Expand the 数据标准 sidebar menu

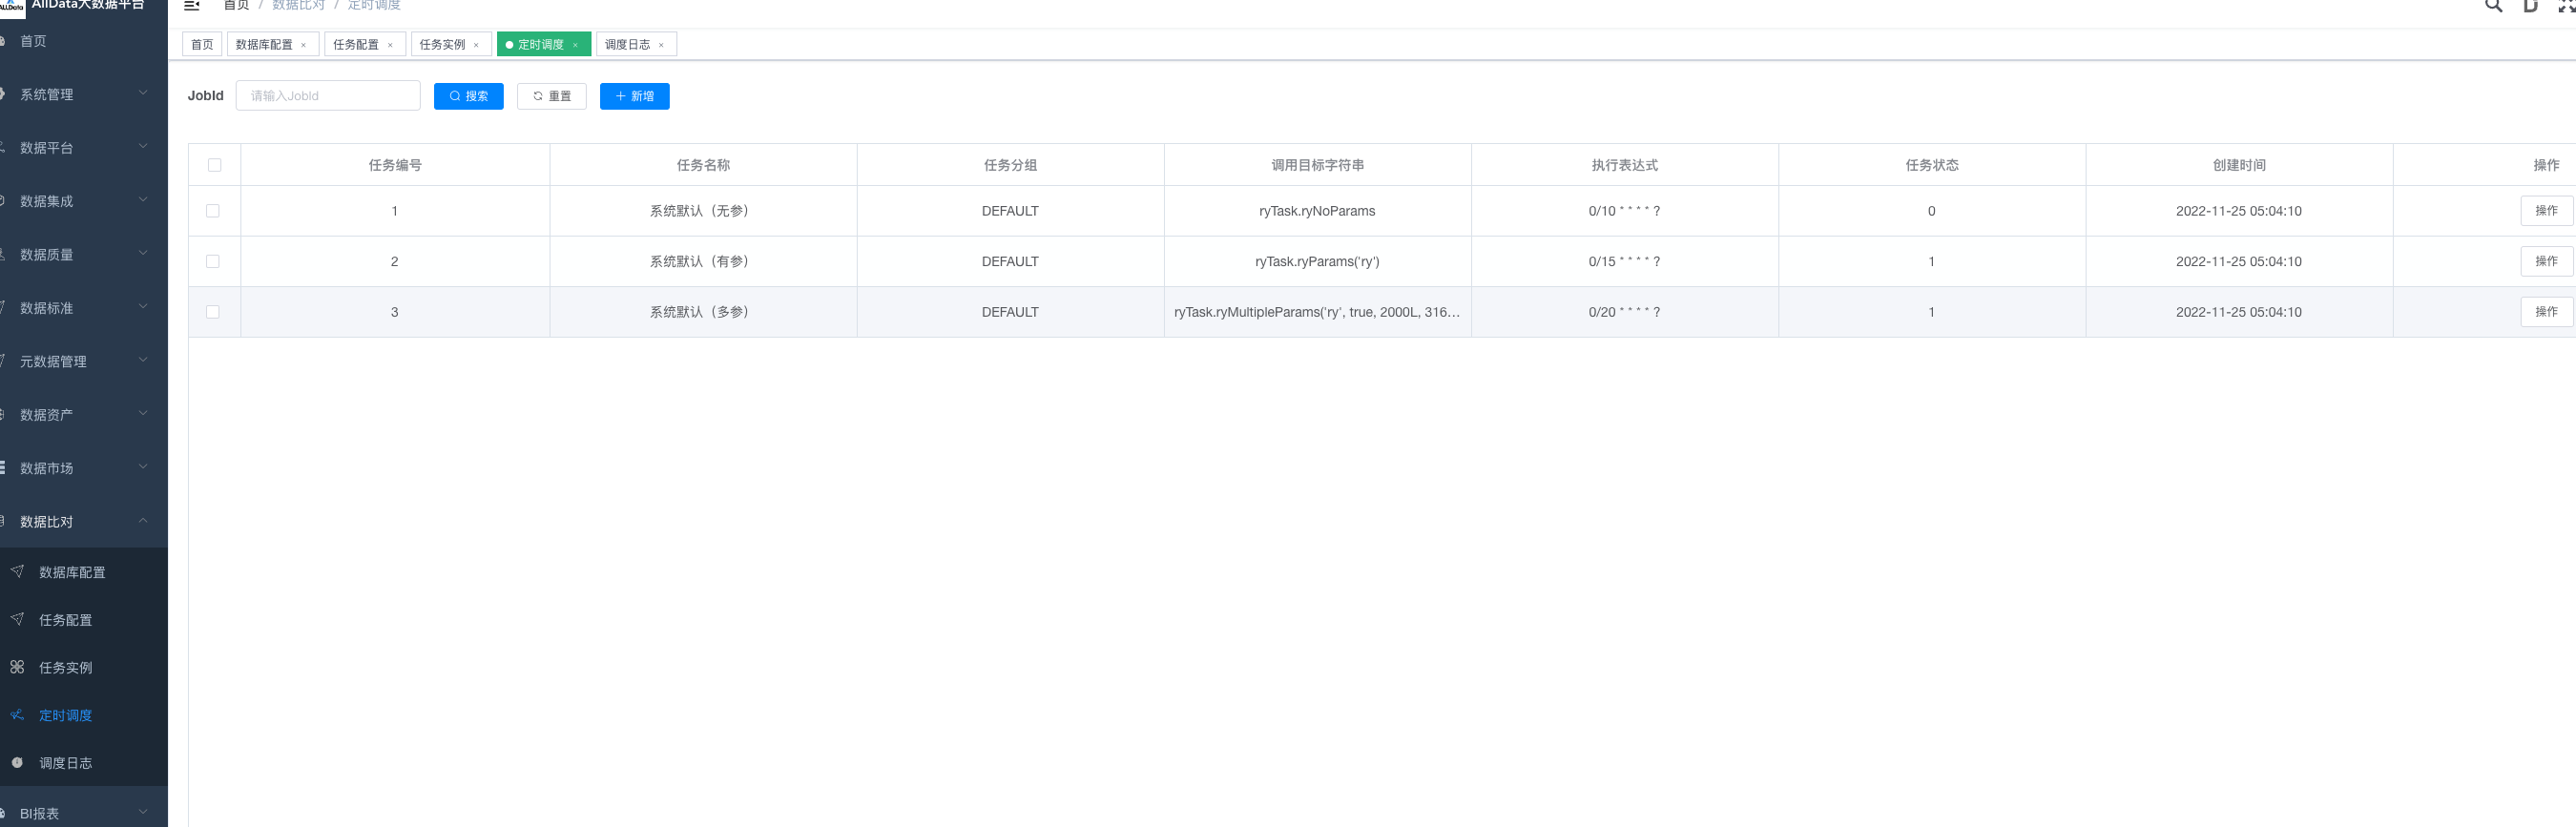point(84,308)
